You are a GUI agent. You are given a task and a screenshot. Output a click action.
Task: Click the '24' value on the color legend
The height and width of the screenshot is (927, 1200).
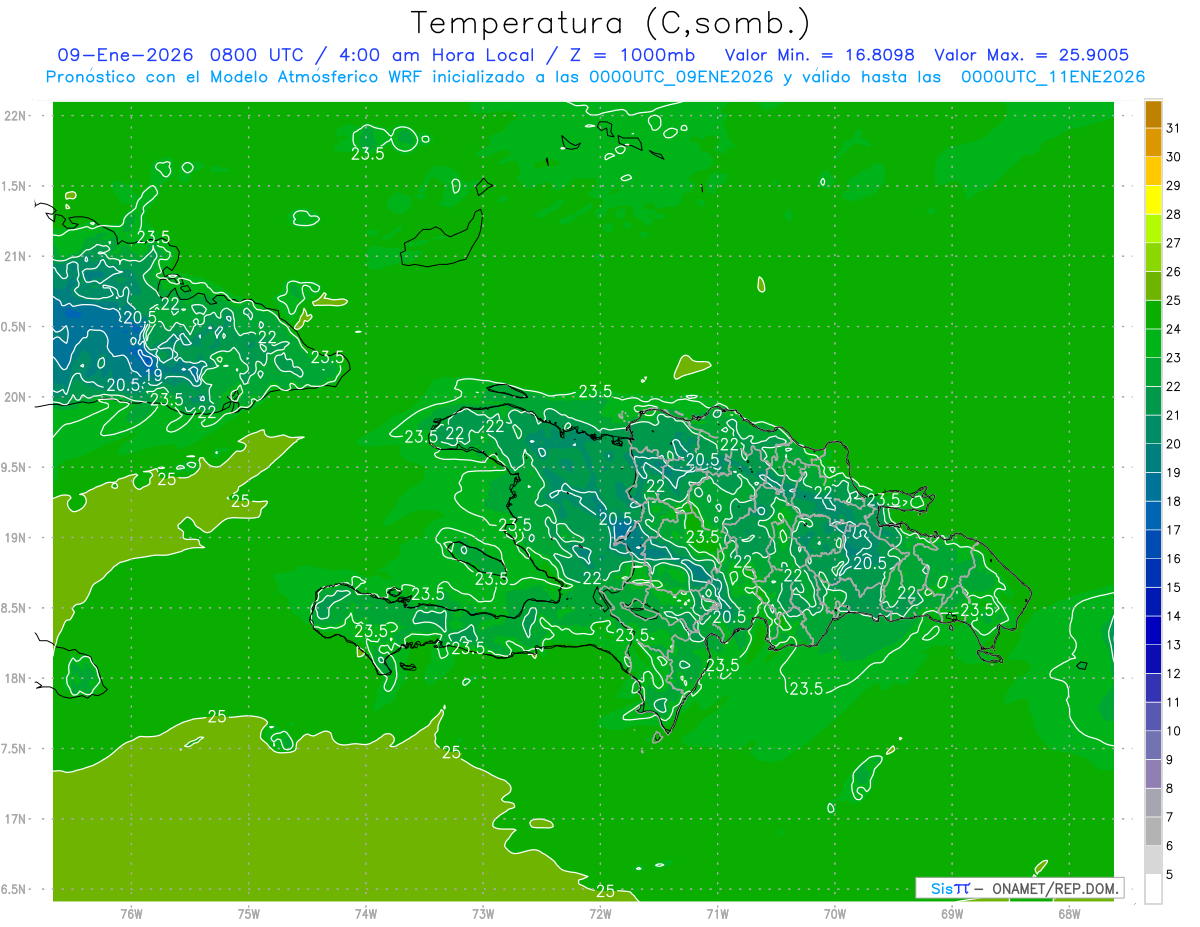click(1173, 329)
